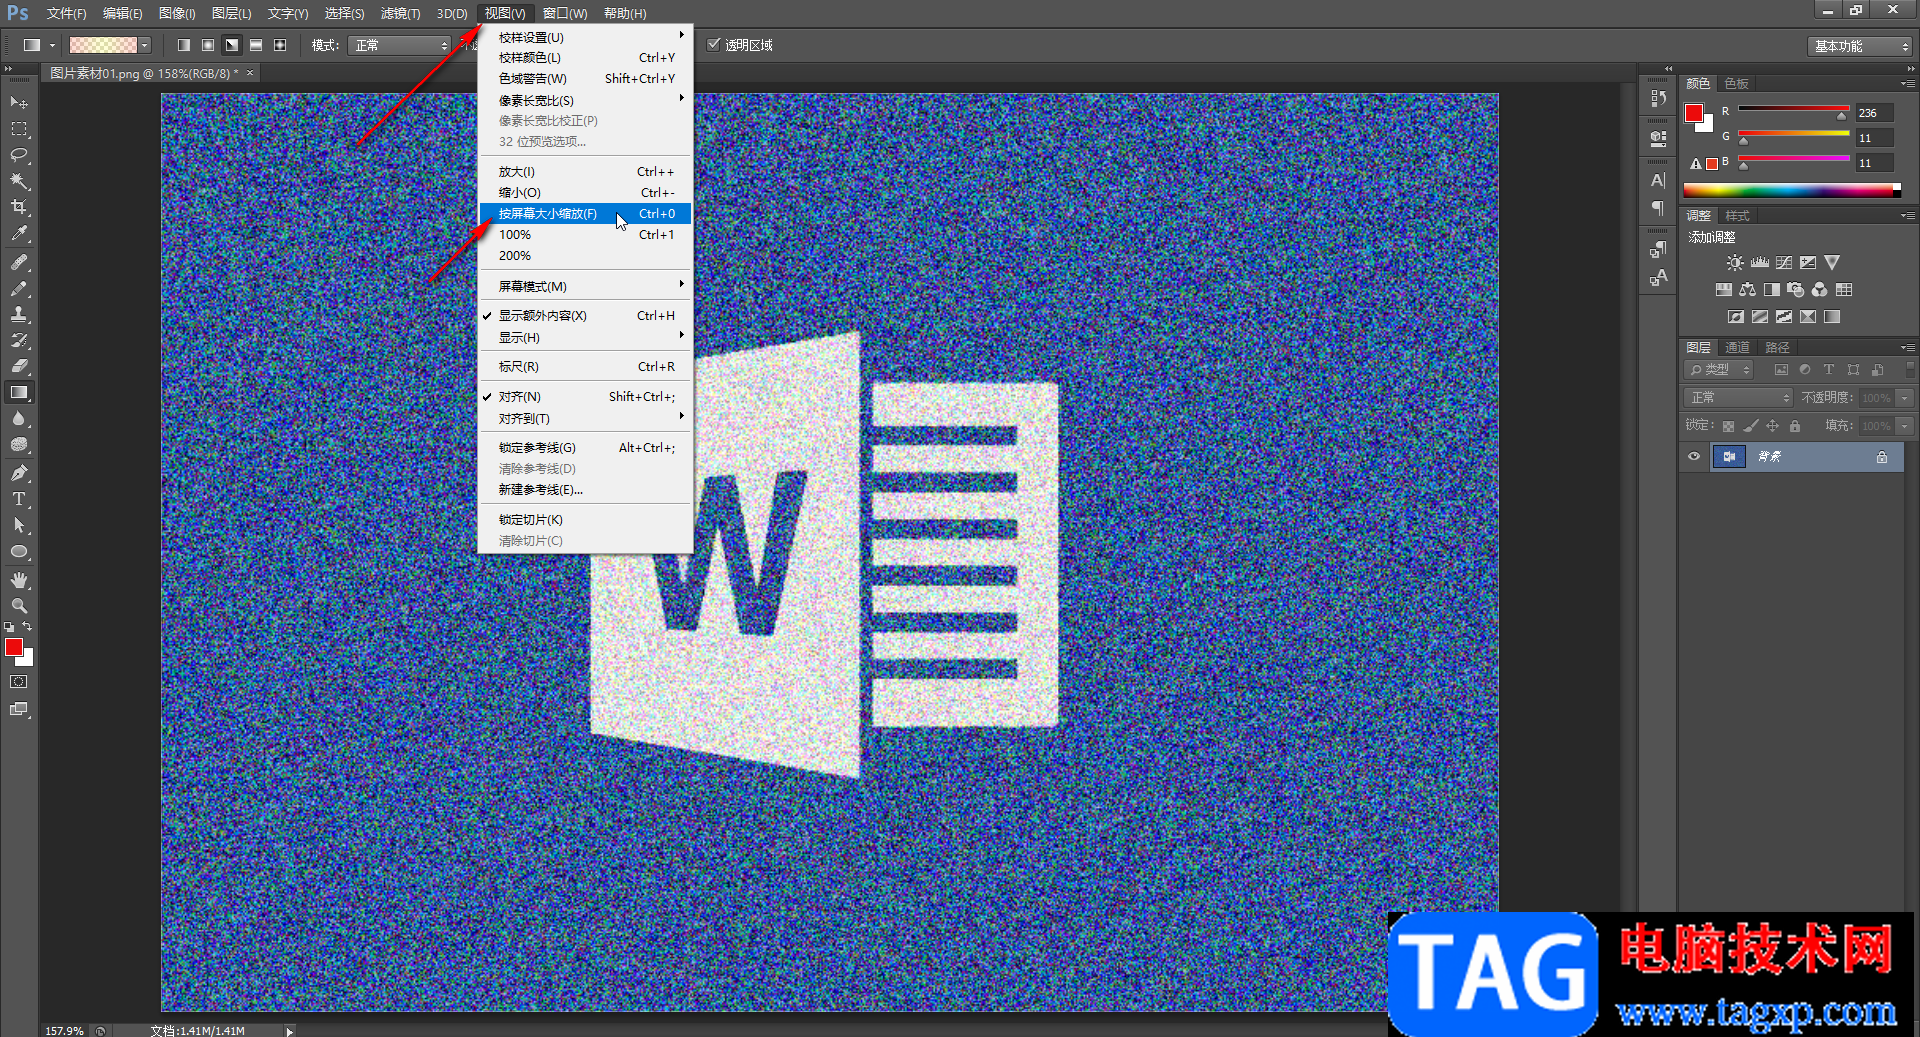Enable lock transparent pixels
Image resolution: width=1920 pixels, height=1037 pixels.
[x=1728, y=426]
